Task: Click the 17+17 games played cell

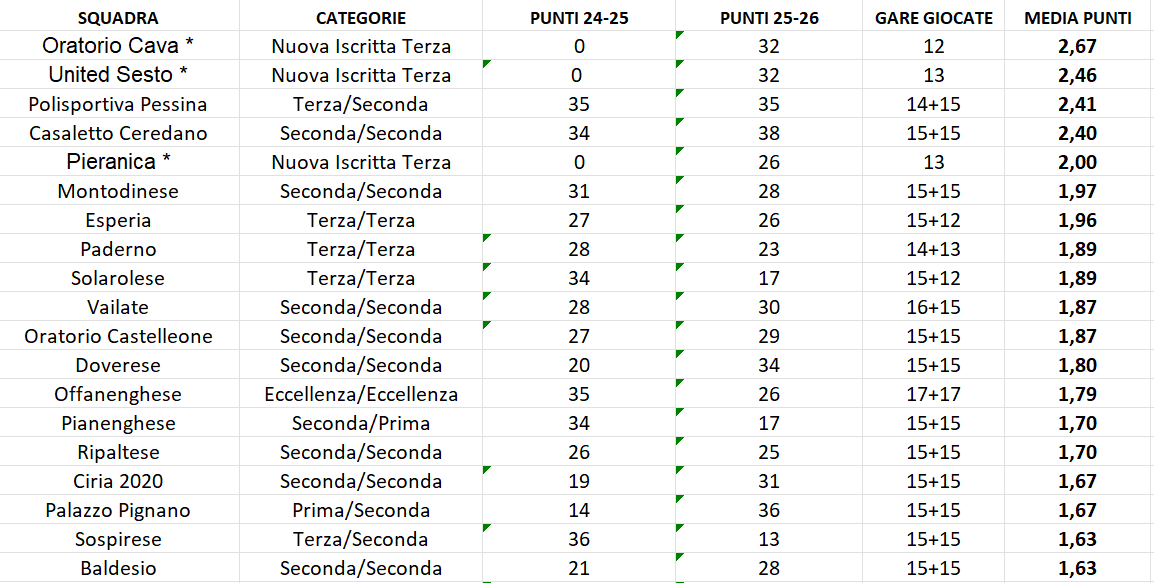Action: coord(933,394)
